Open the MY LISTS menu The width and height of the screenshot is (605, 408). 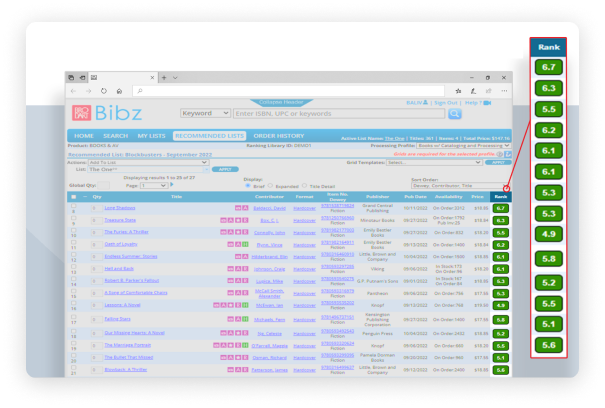(151, 136)
